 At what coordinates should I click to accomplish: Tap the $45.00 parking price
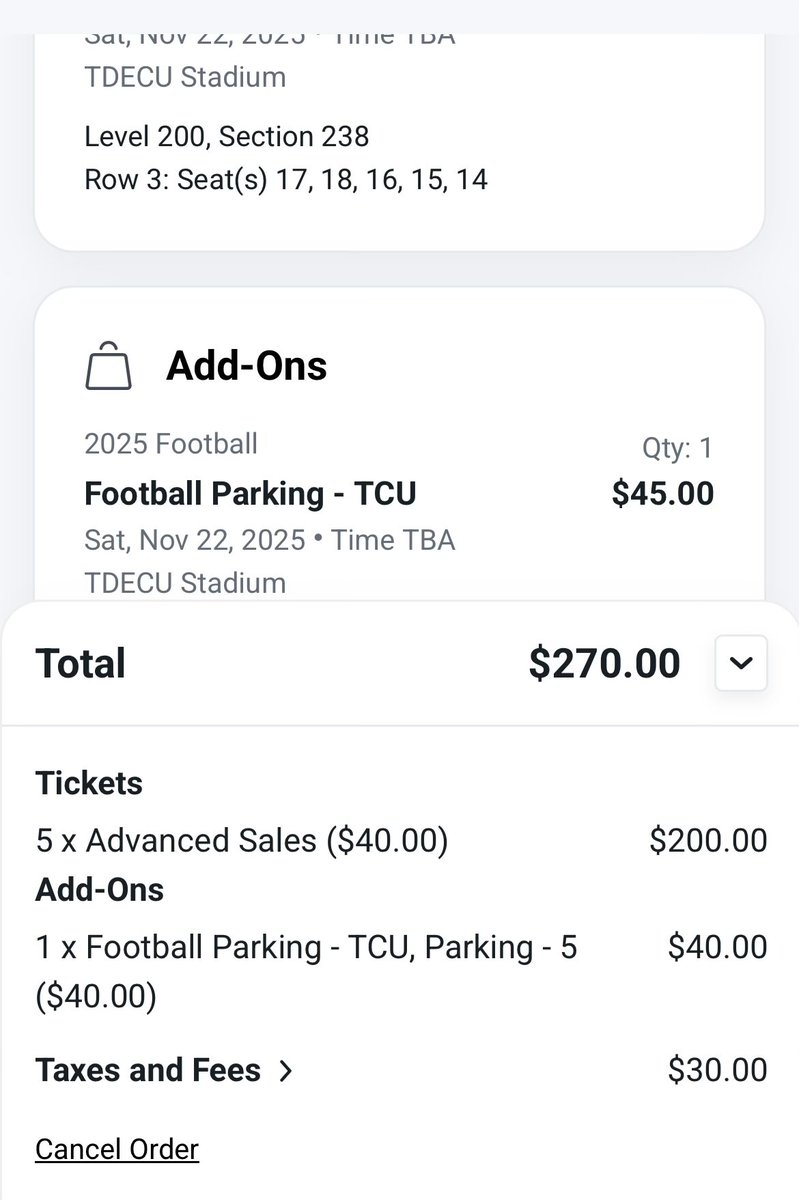[663, 493]
